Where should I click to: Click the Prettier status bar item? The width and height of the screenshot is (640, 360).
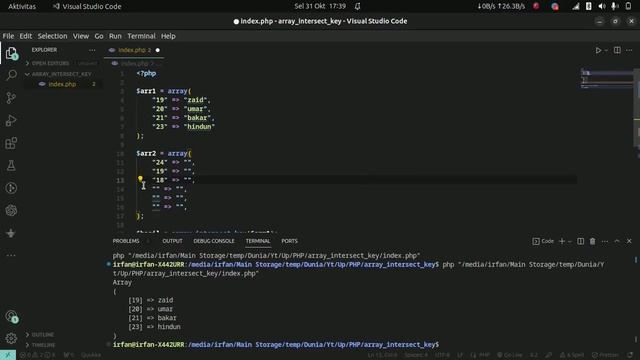604,355
